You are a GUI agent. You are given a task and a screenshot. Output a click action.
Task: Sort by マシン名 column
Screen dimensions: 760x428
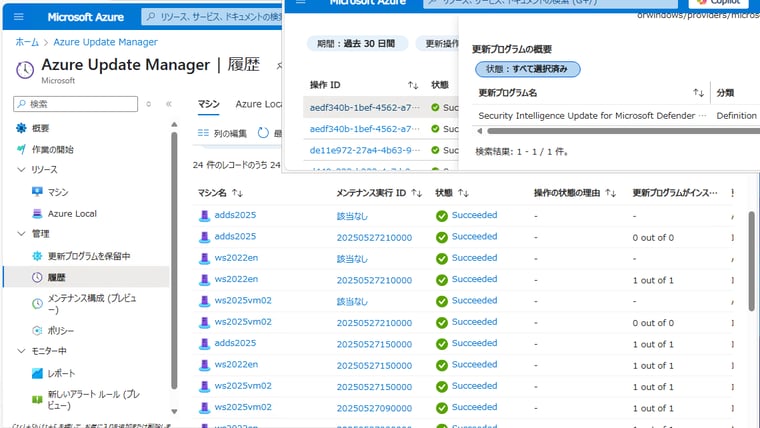[237, 193]
